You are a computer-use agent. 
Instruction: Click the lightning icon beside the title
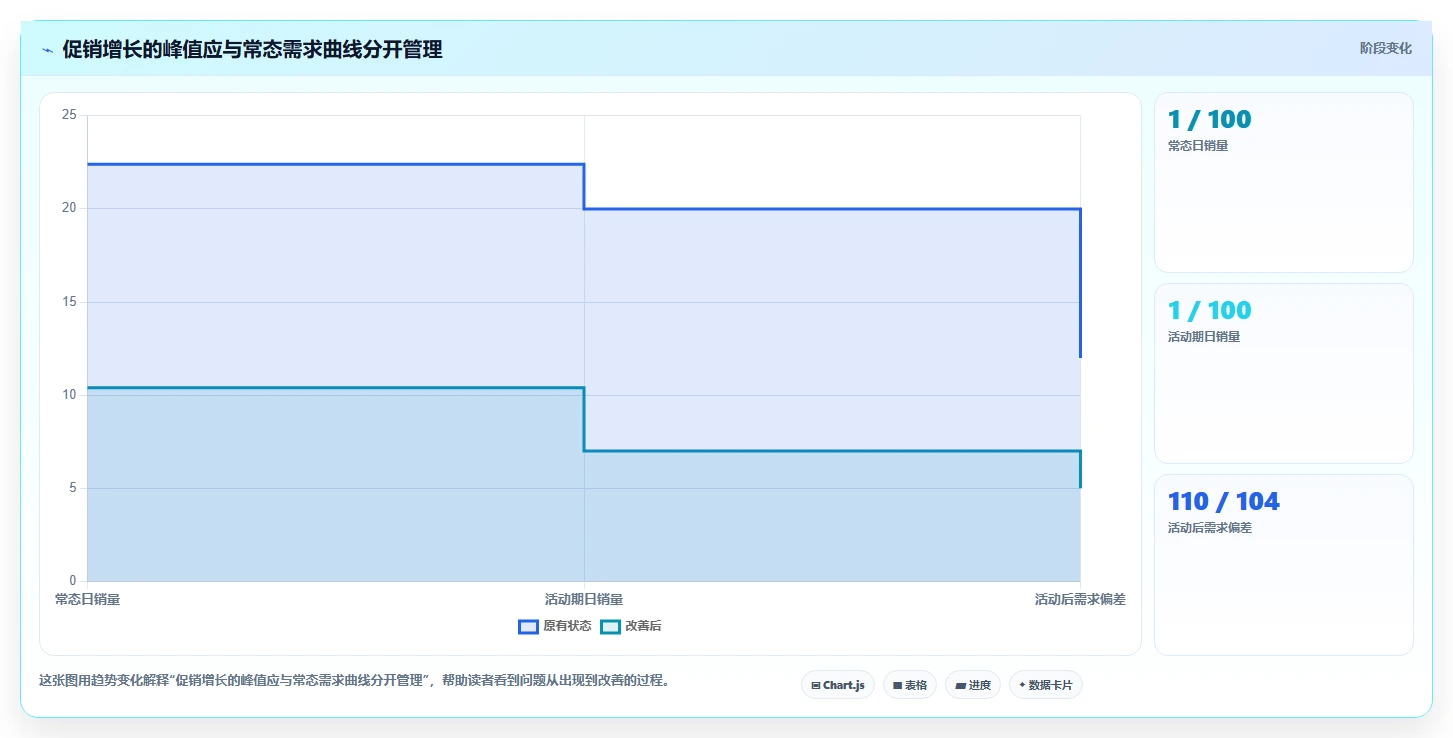[48, 50]
